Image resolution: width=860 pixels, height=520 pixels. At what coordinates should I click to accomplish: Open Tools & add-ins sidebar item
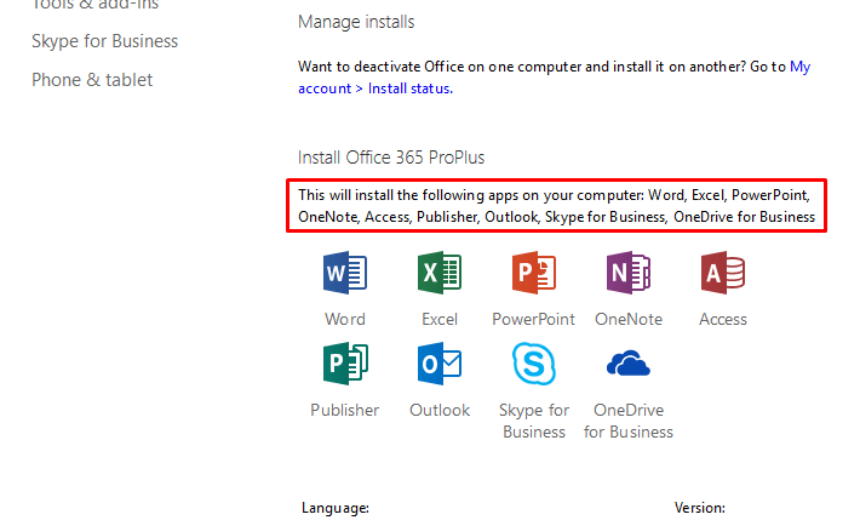(x=95, y=4)
